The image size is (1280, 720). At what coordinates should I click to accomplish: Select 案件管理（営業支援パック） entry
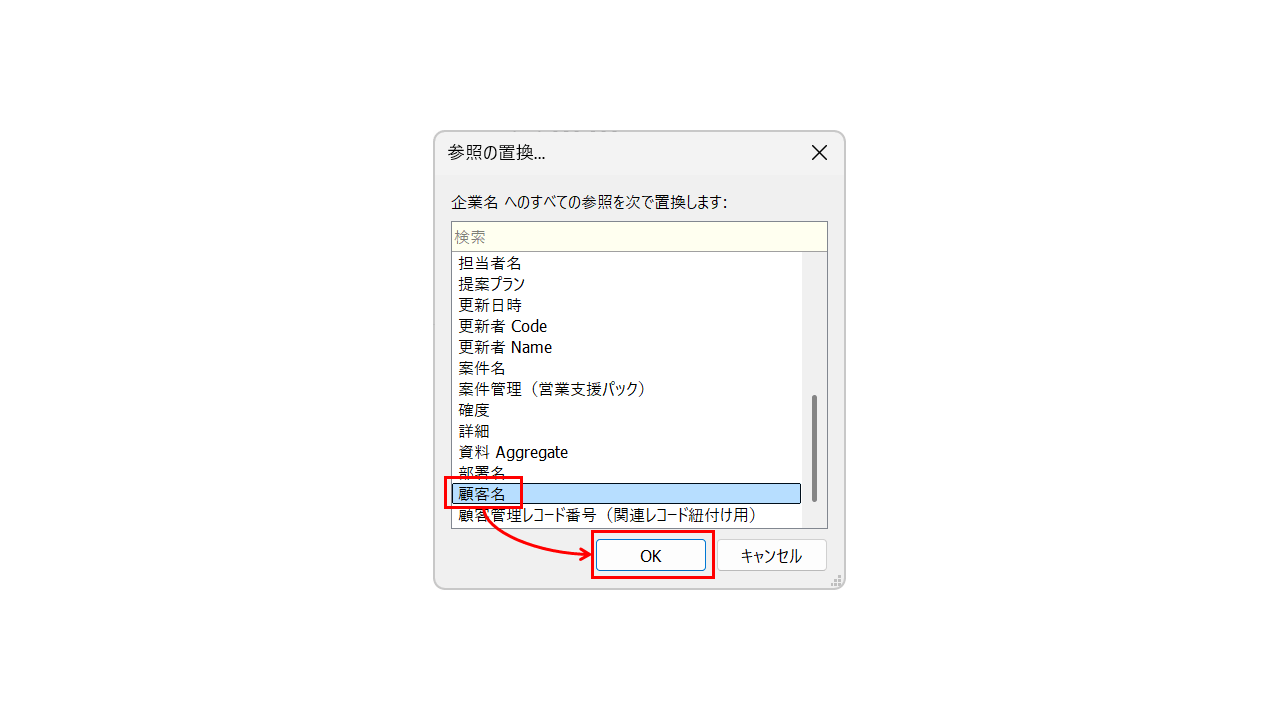tap(627, 389)
